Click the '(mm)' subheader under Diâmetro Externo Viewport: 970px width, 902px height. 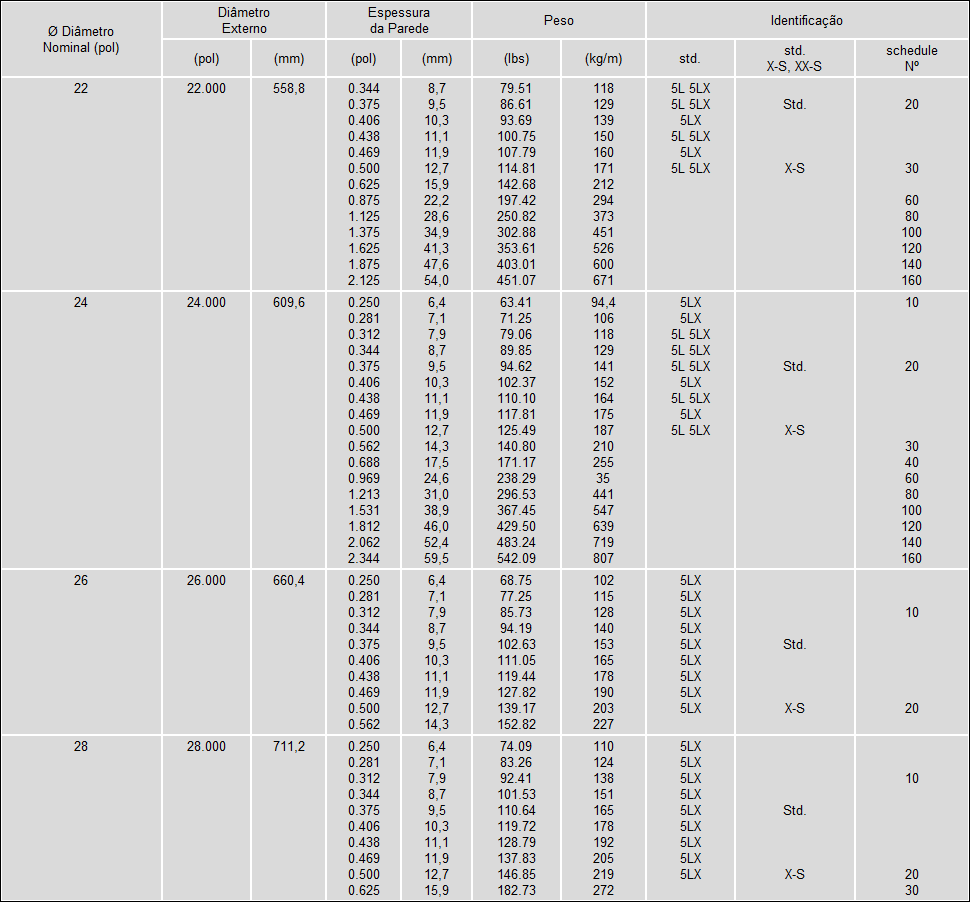pyautogui.click(x=289, y=59)
